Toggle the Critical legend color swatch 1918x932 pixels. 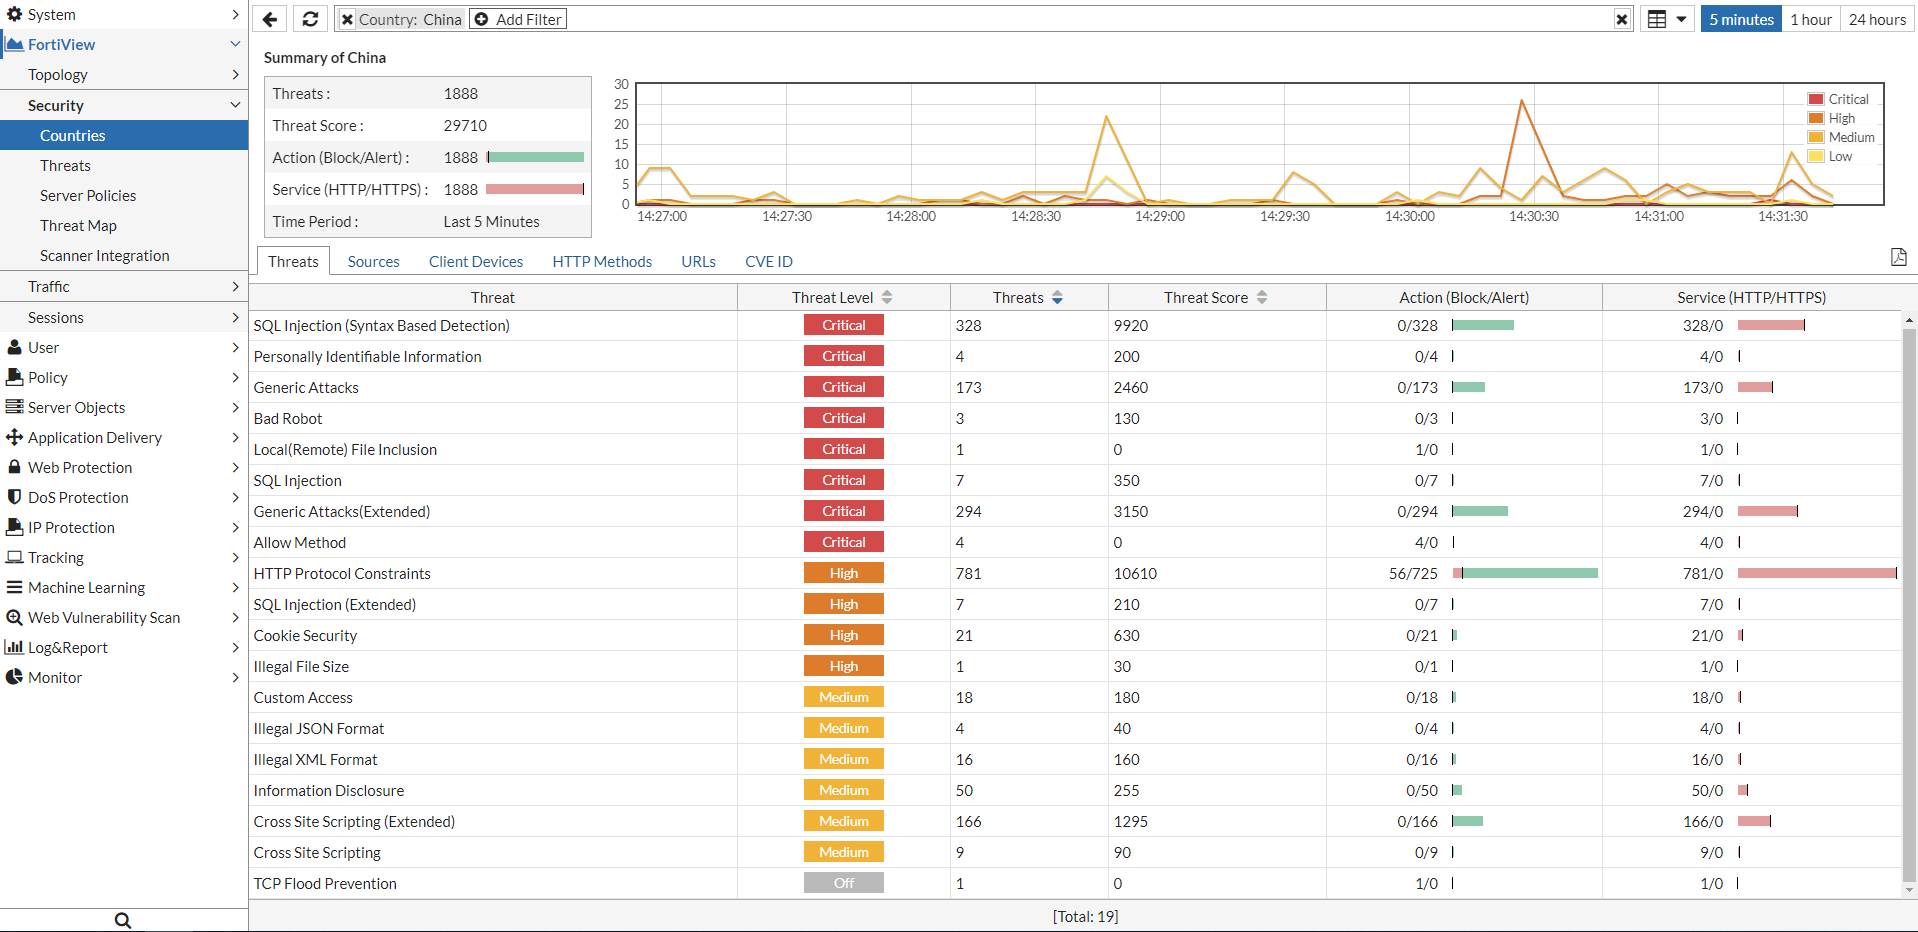(1816, 99)
